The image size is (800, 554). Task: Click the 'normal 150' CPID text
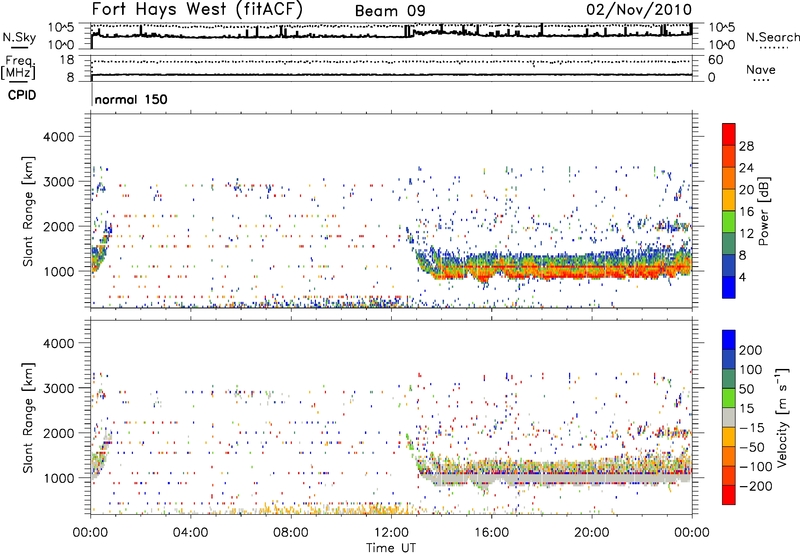point(131,99)
